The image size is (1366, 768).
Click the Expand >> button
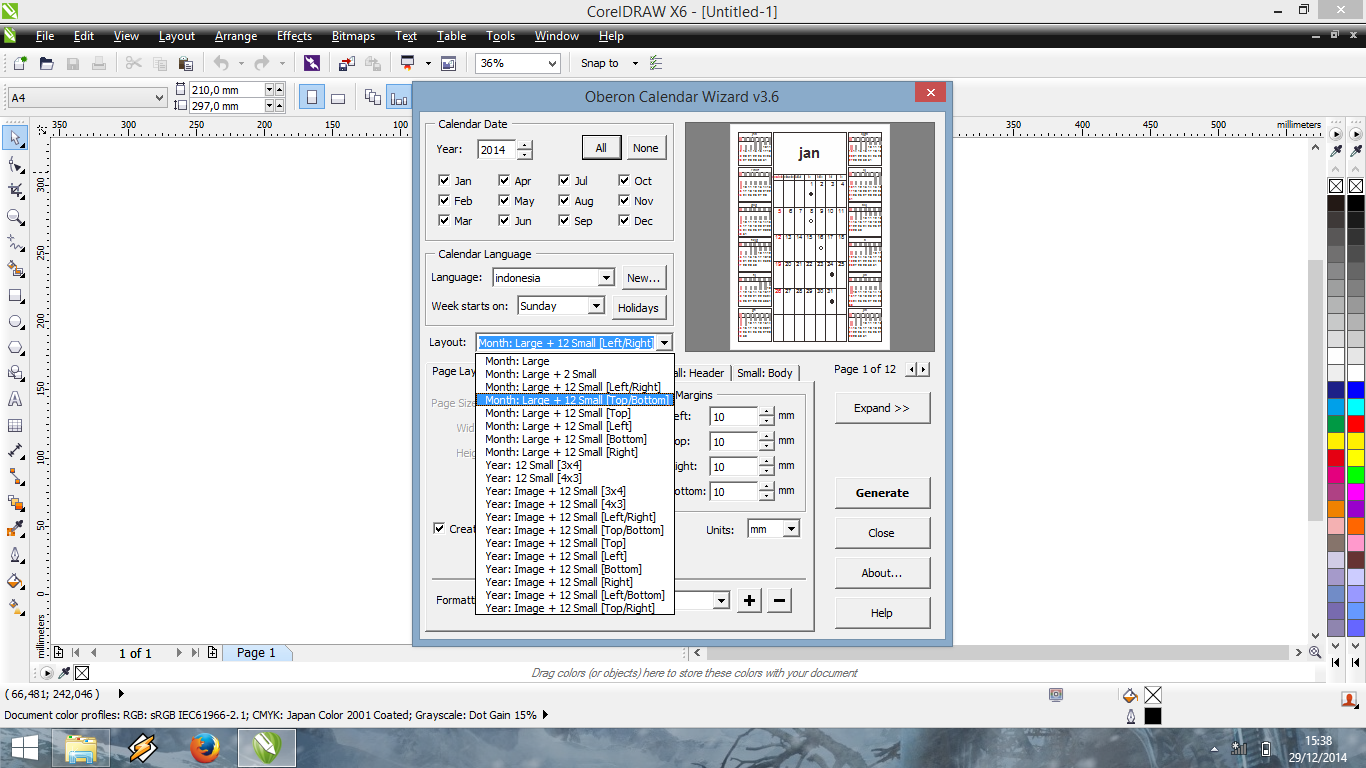click(x=882, y=408)
